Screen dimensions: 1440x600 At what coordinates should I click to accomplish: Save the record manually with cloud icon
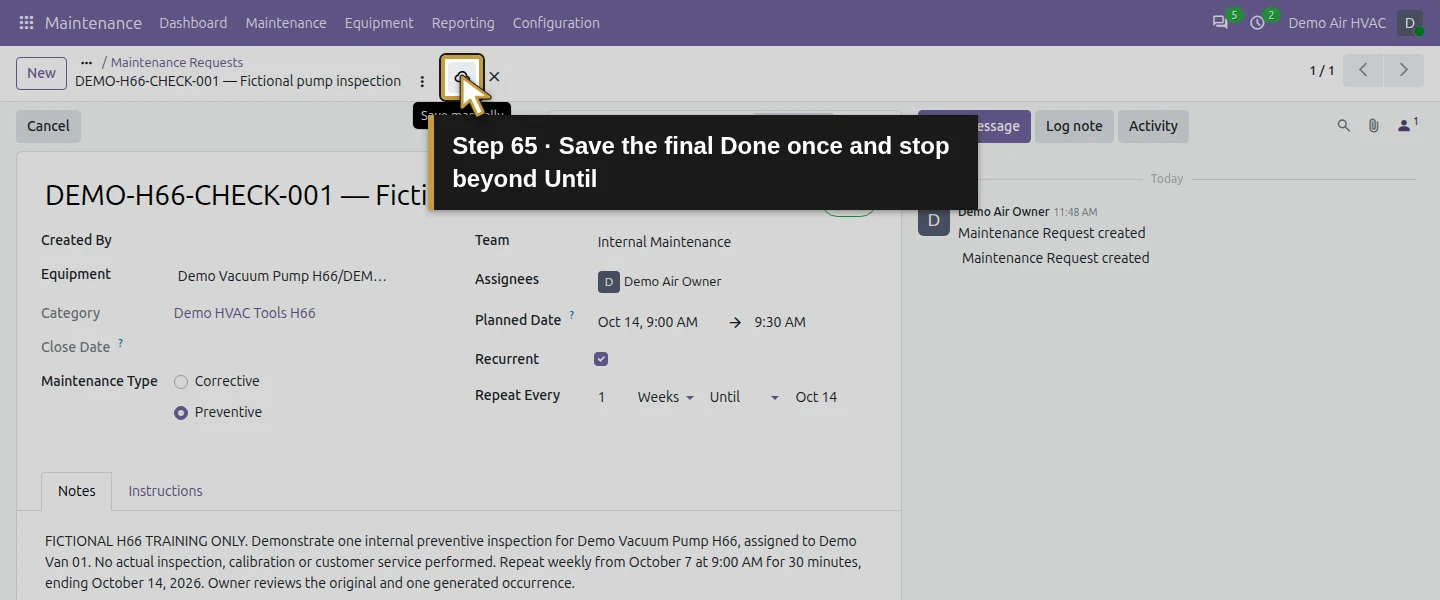tap(461, 77)
